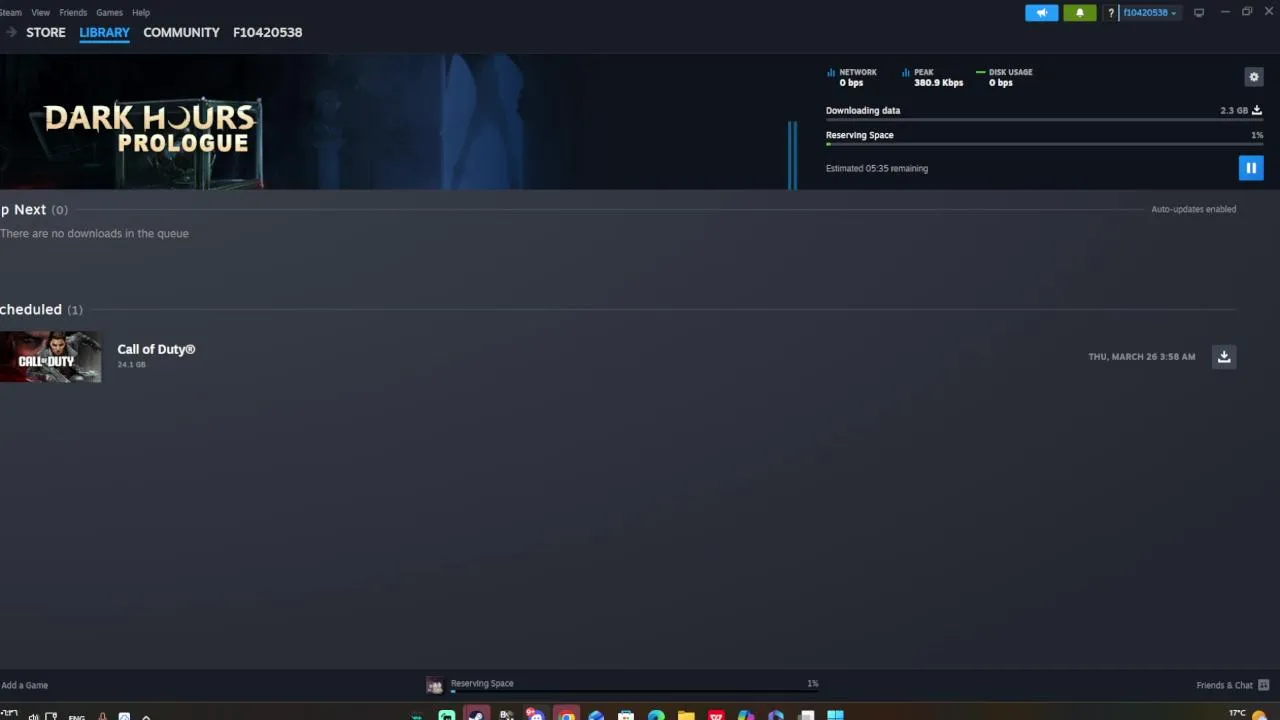
Task: Open the Steam menu
Action: click(x=11, y=13)
